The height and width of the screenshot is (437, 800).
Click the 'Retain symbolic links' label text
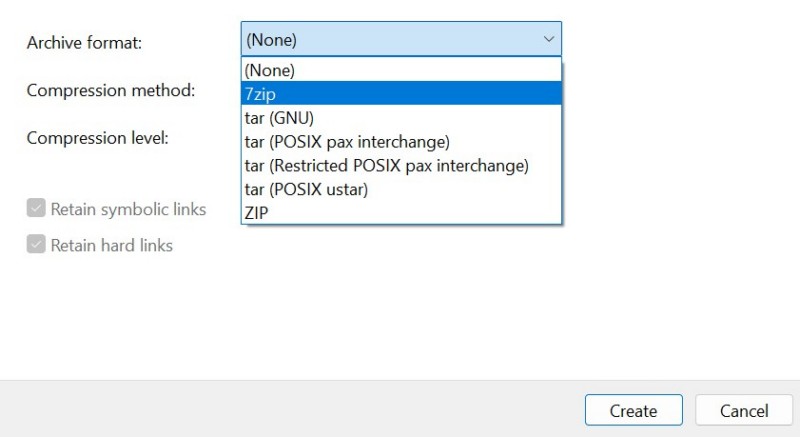click(128, 209)
